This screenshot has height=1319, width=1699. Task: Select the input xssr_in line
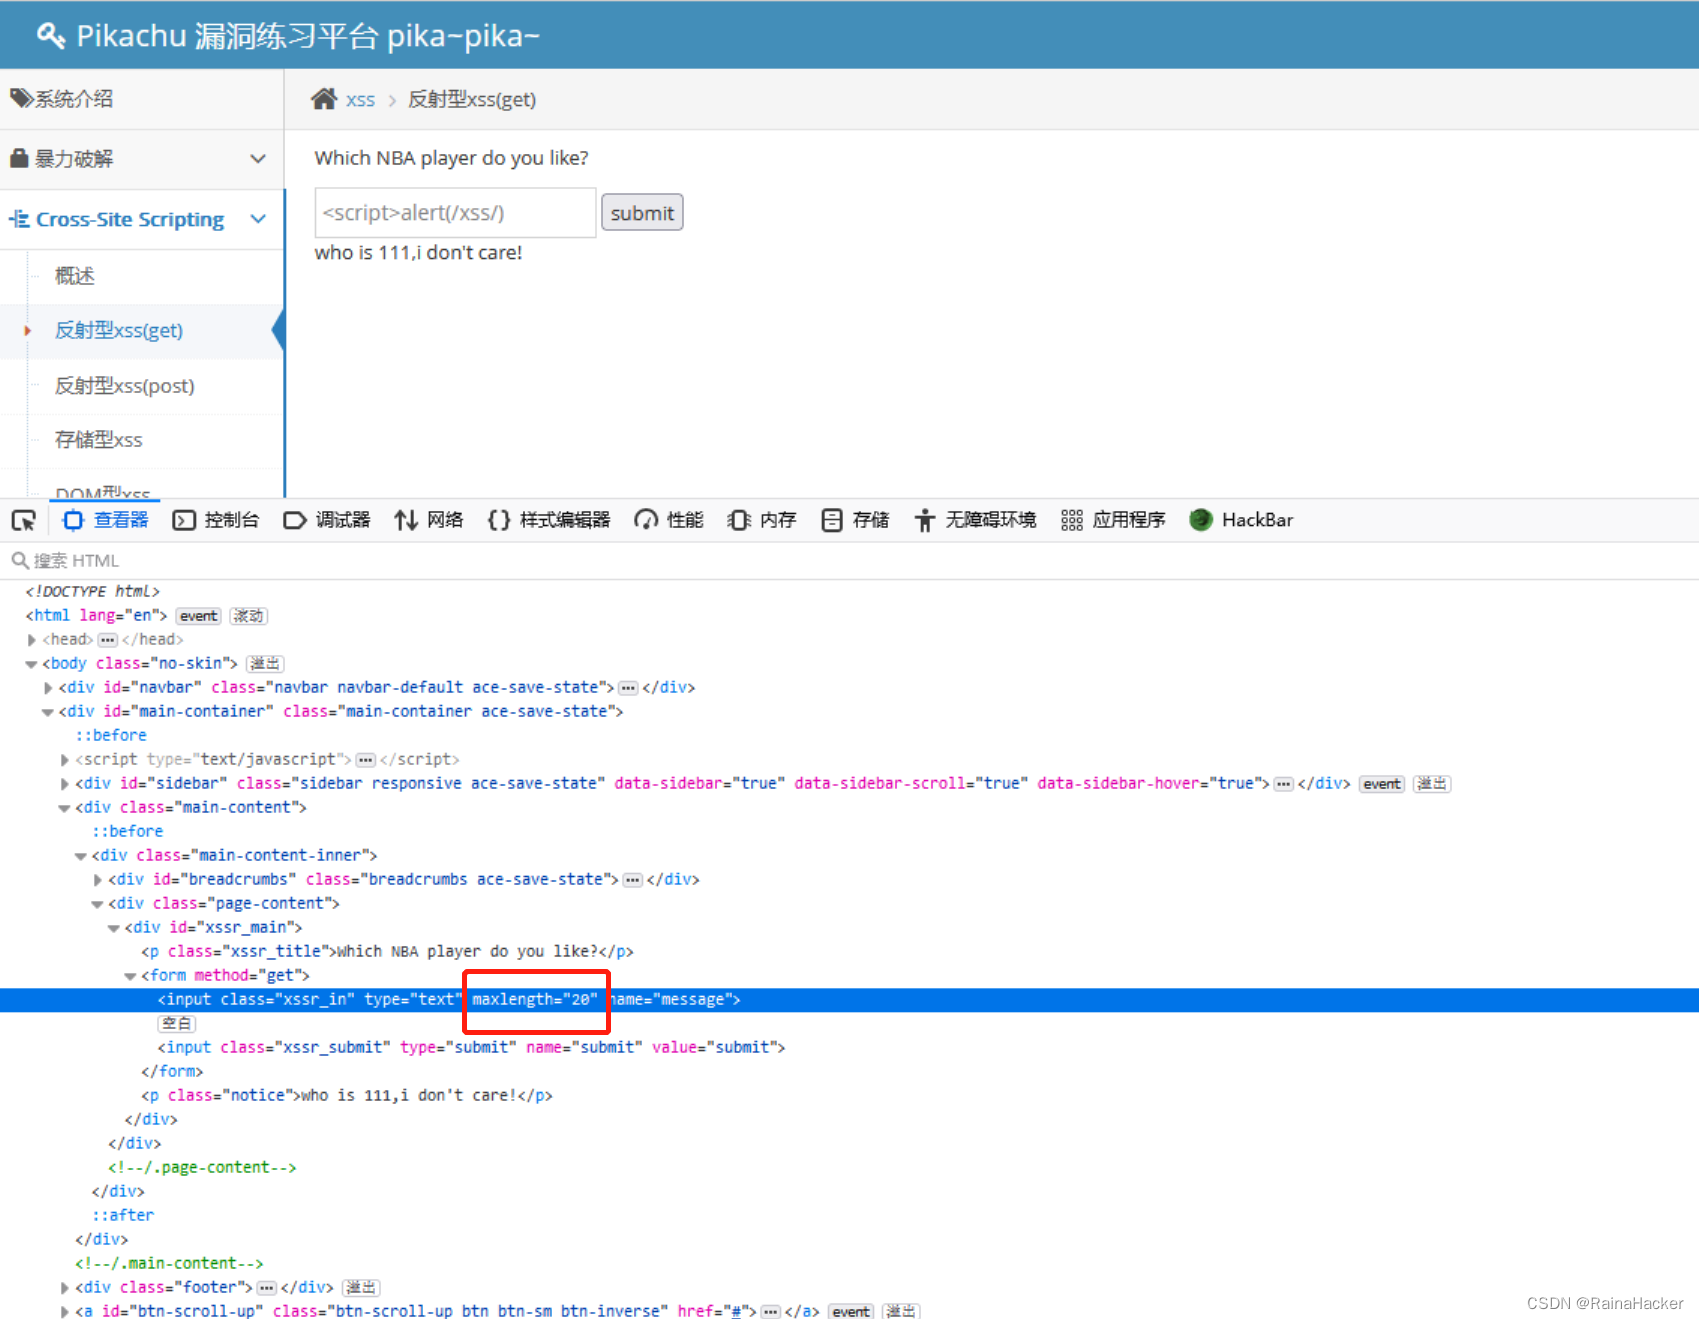pyautogui.click(x=849, y=1000)
